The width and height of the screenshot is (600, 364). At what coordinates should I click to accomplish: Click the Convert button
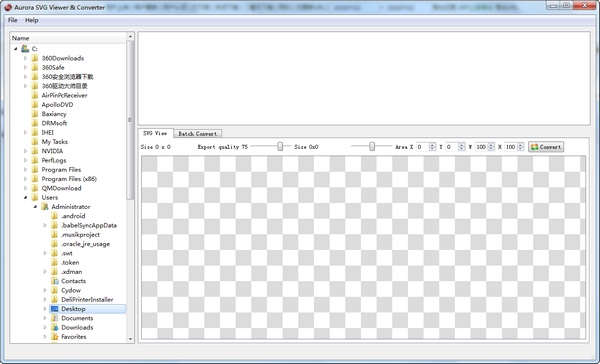[x=546, y=147]
